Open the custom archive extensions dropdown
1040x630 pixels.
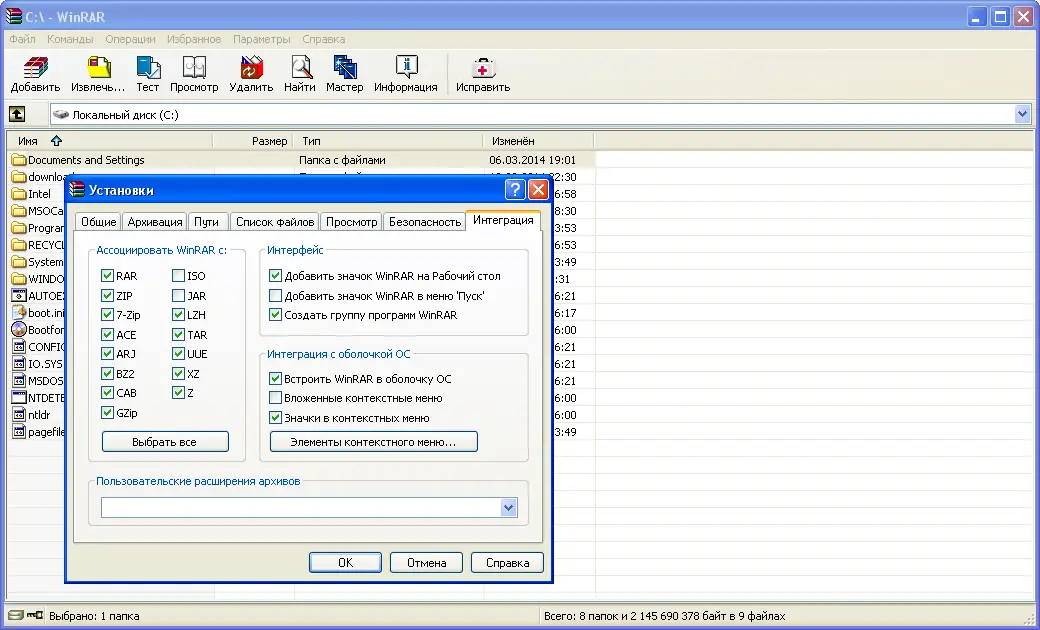[508, 507]
